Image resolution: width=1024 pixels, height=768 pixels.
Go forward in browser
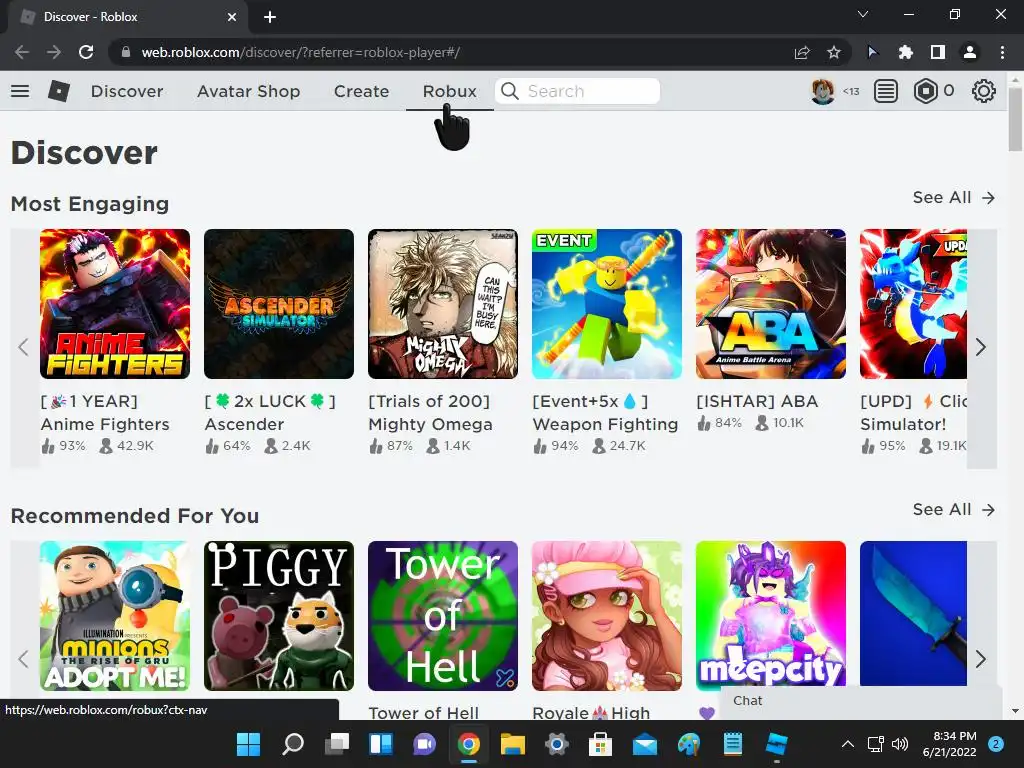pyautogui.click(x=54, y=52)
